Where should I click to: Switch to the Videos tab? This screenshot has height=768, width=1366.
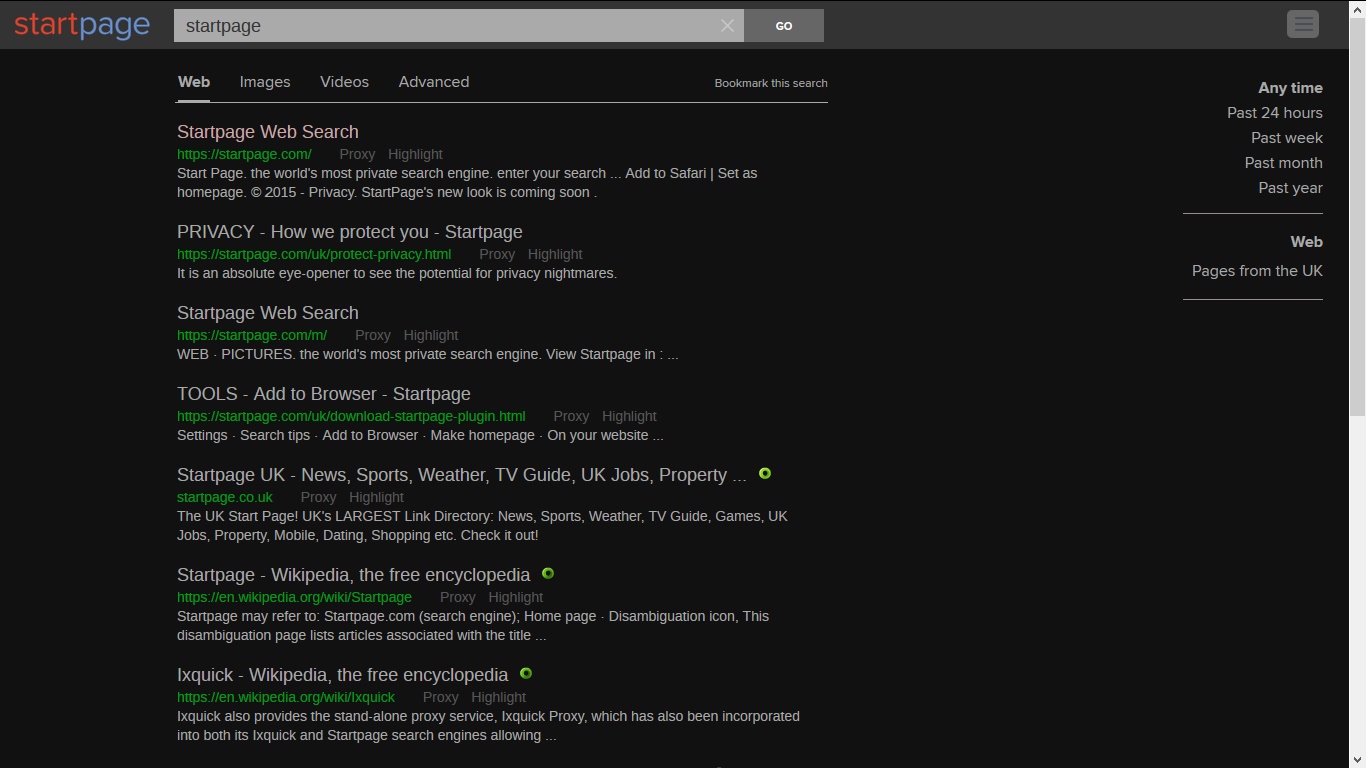coord(344,82)
